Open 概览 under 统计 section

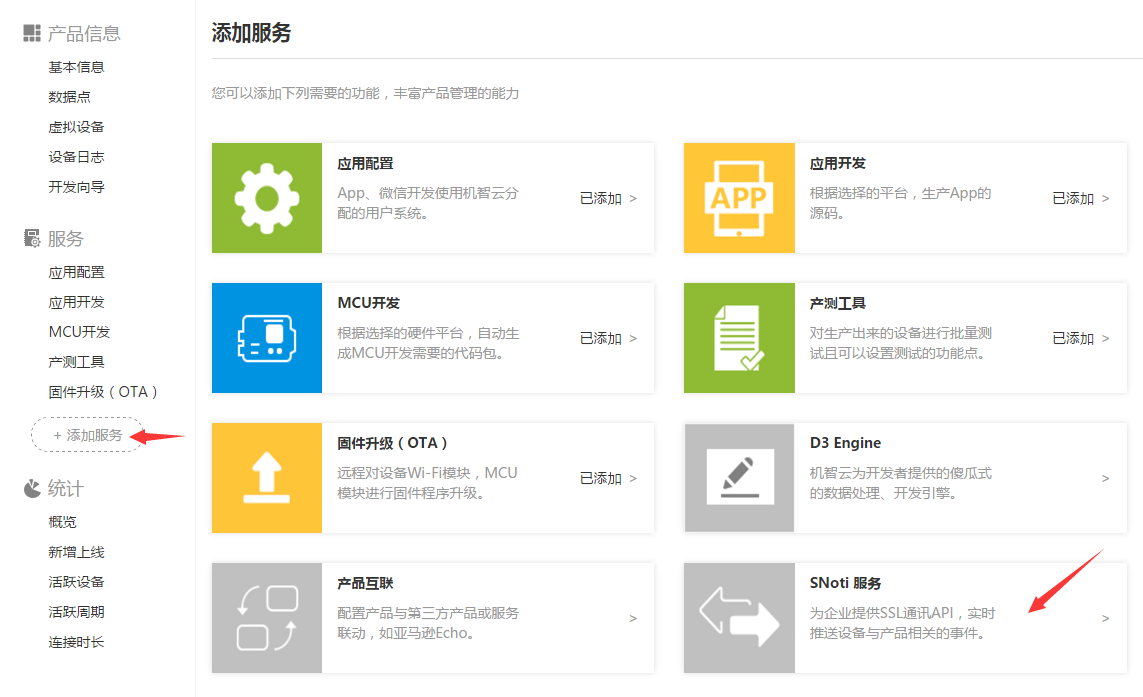(x=62, y=522)
